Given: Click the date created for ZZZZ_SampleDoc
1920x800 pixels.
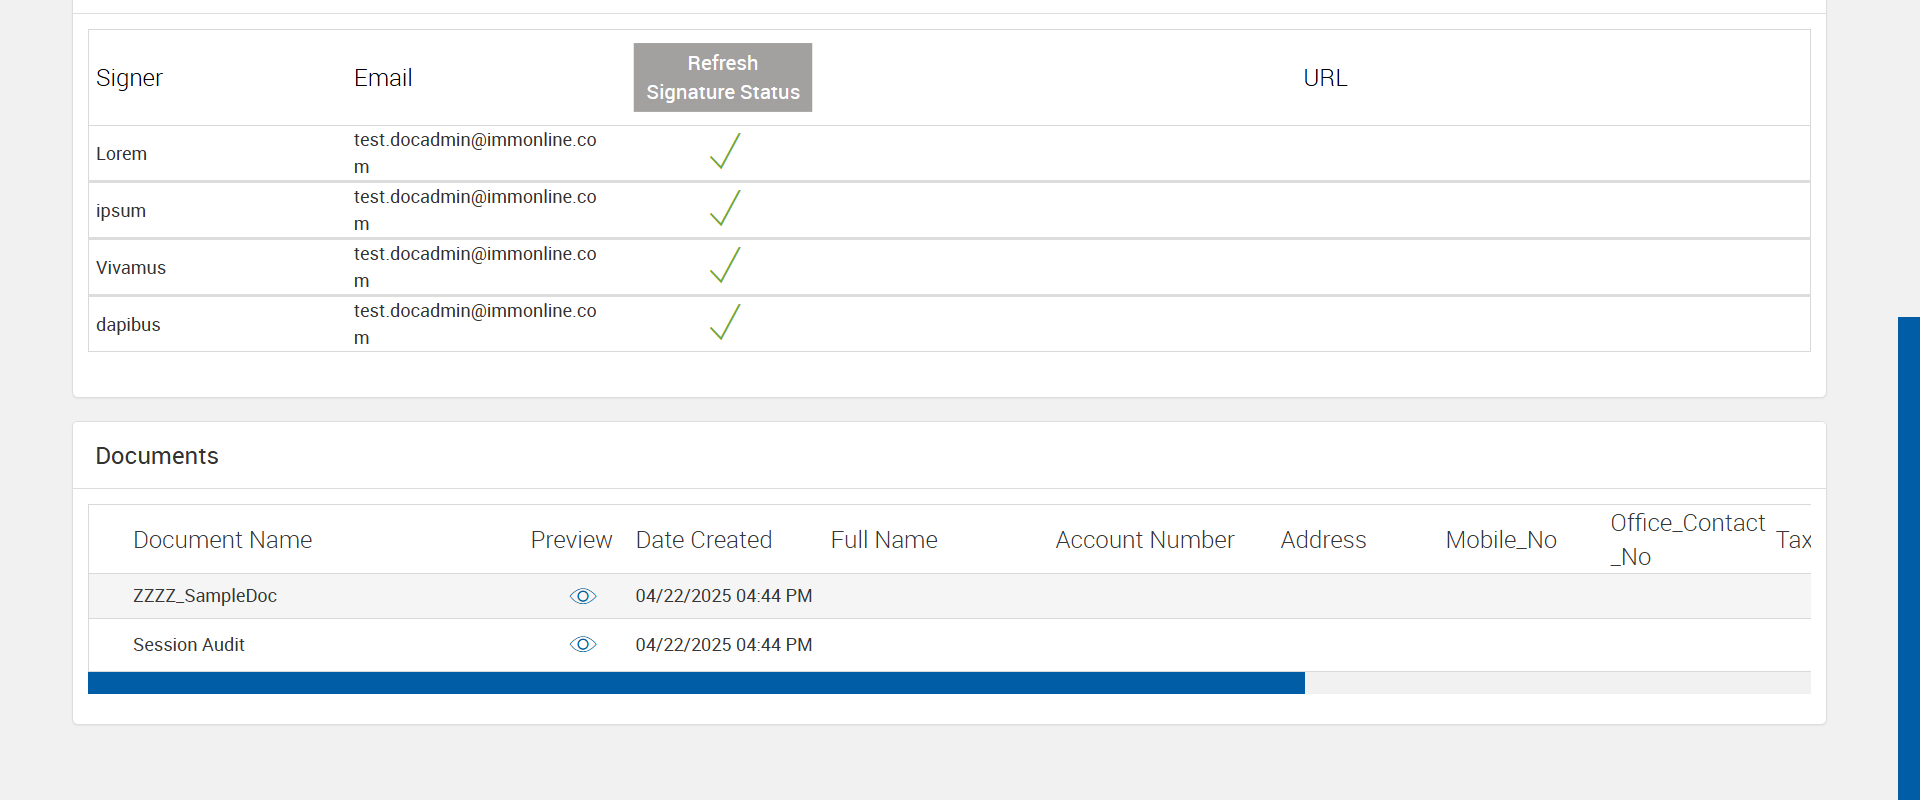Looking at the screenshot, I should [724, 596].
